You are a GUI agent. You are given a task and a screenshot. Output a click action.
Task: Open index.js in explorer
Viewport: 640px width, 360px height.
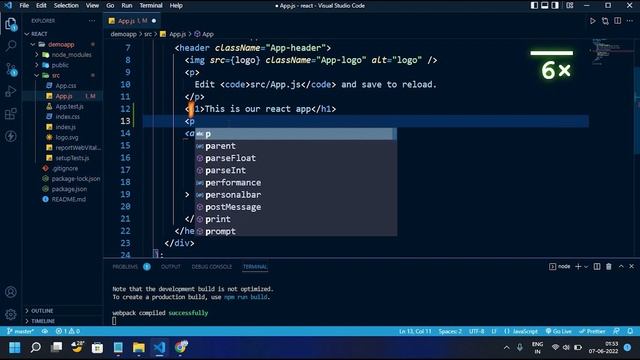tap(65, 127)
